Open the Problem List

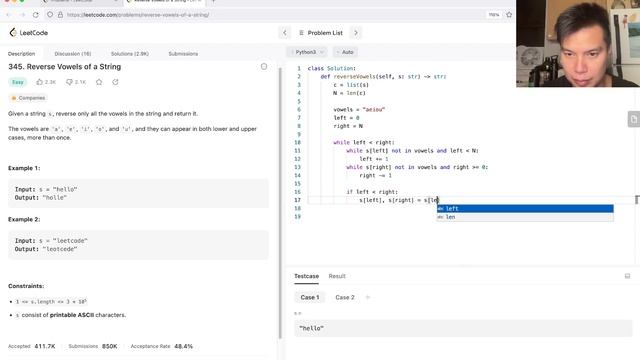(321, 33)
